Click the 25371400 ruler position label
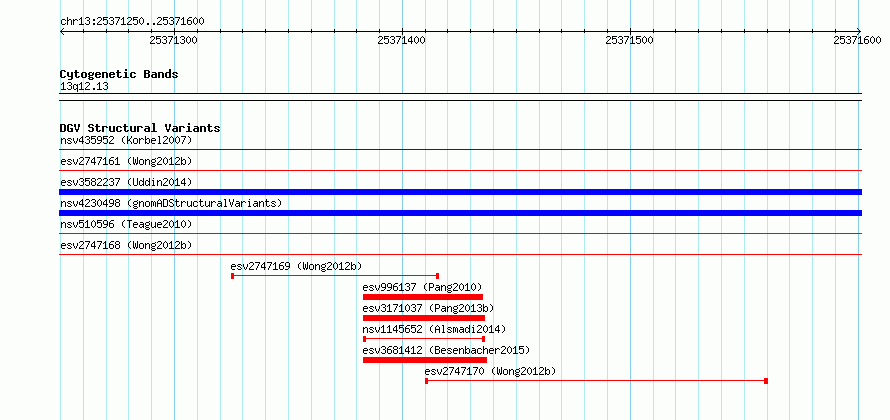 pos(401,40)
